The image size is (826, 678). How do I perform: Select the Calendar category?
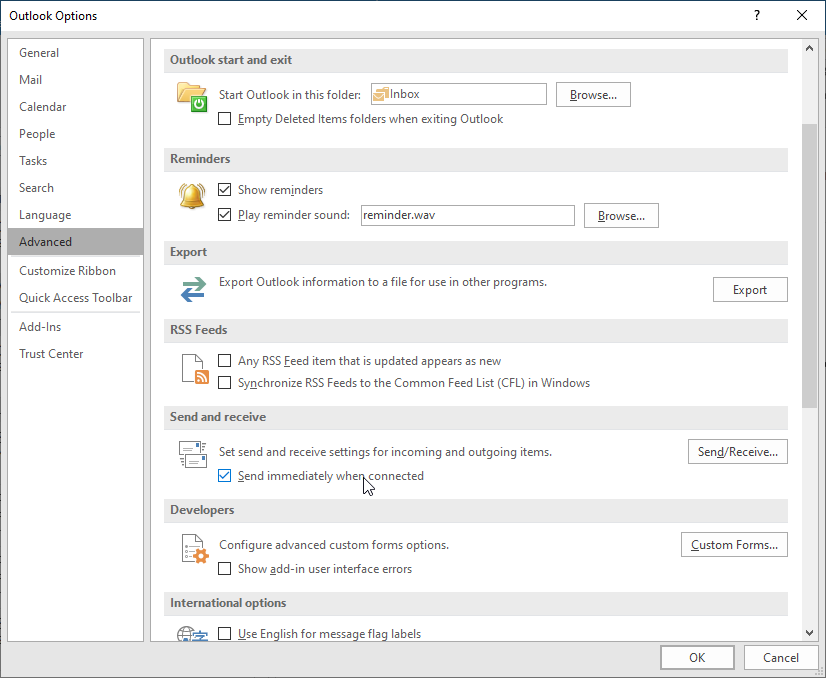75,107
